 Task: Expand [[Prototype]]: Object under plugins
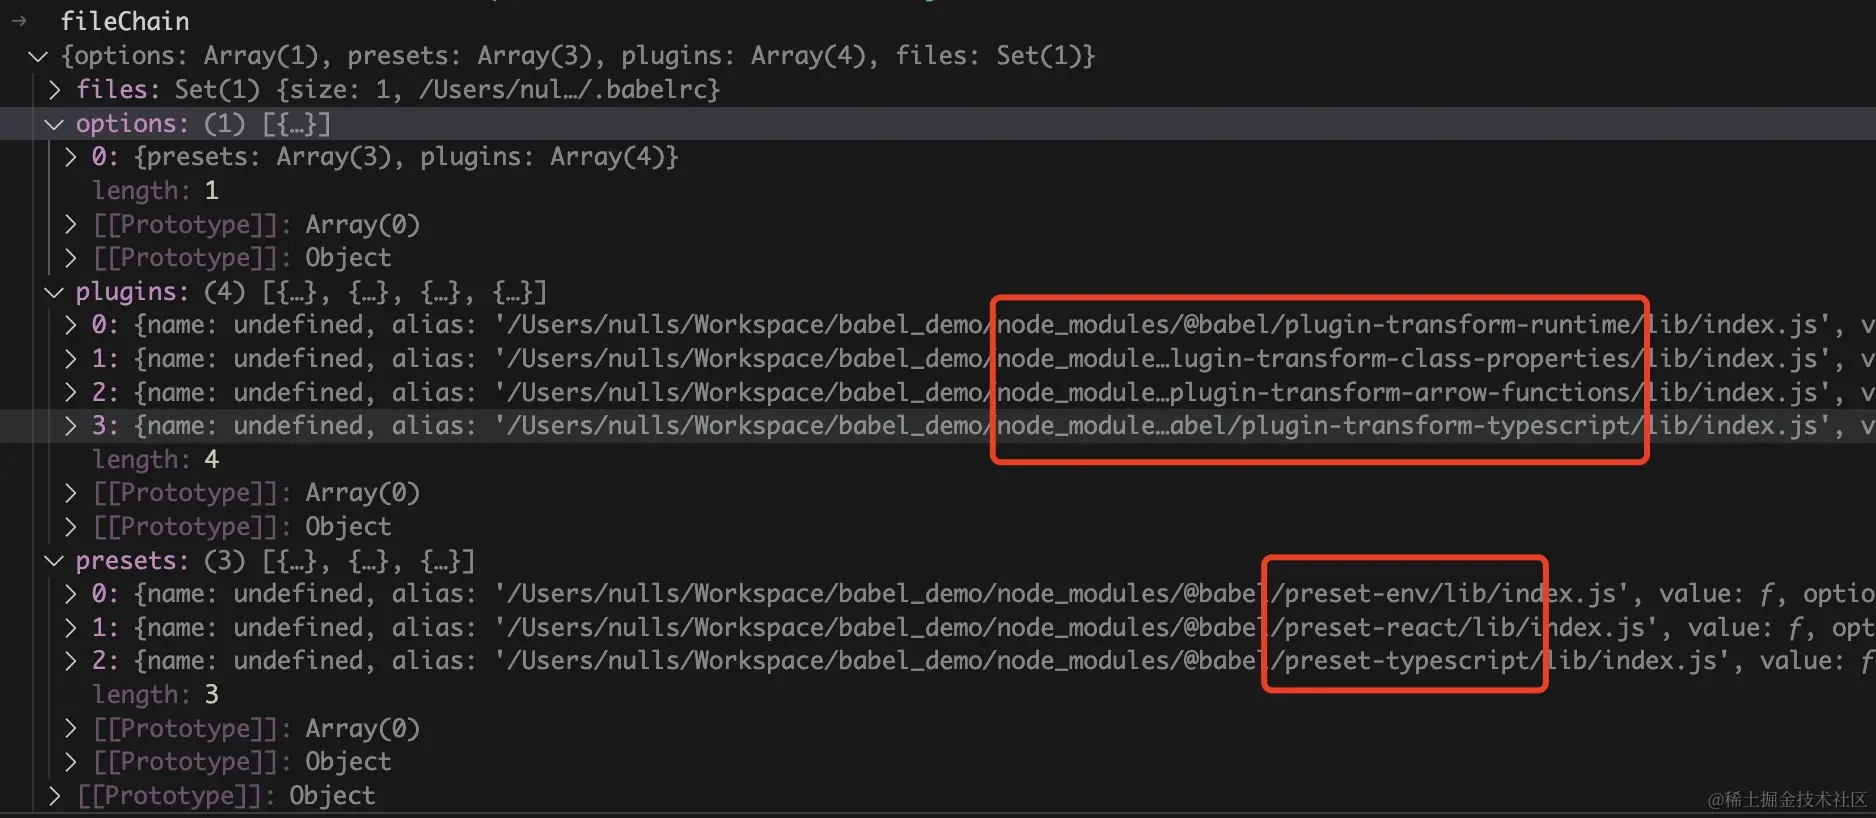point(71,527)
